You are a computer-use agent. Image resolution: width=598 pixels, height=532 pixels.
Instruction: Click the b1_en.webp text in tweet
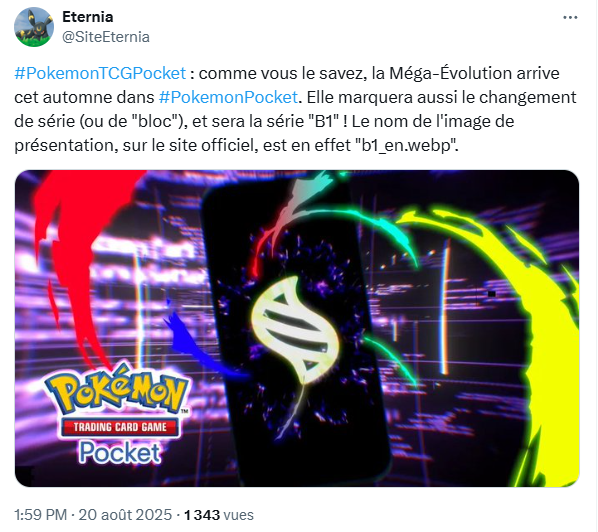coord(407,145)
